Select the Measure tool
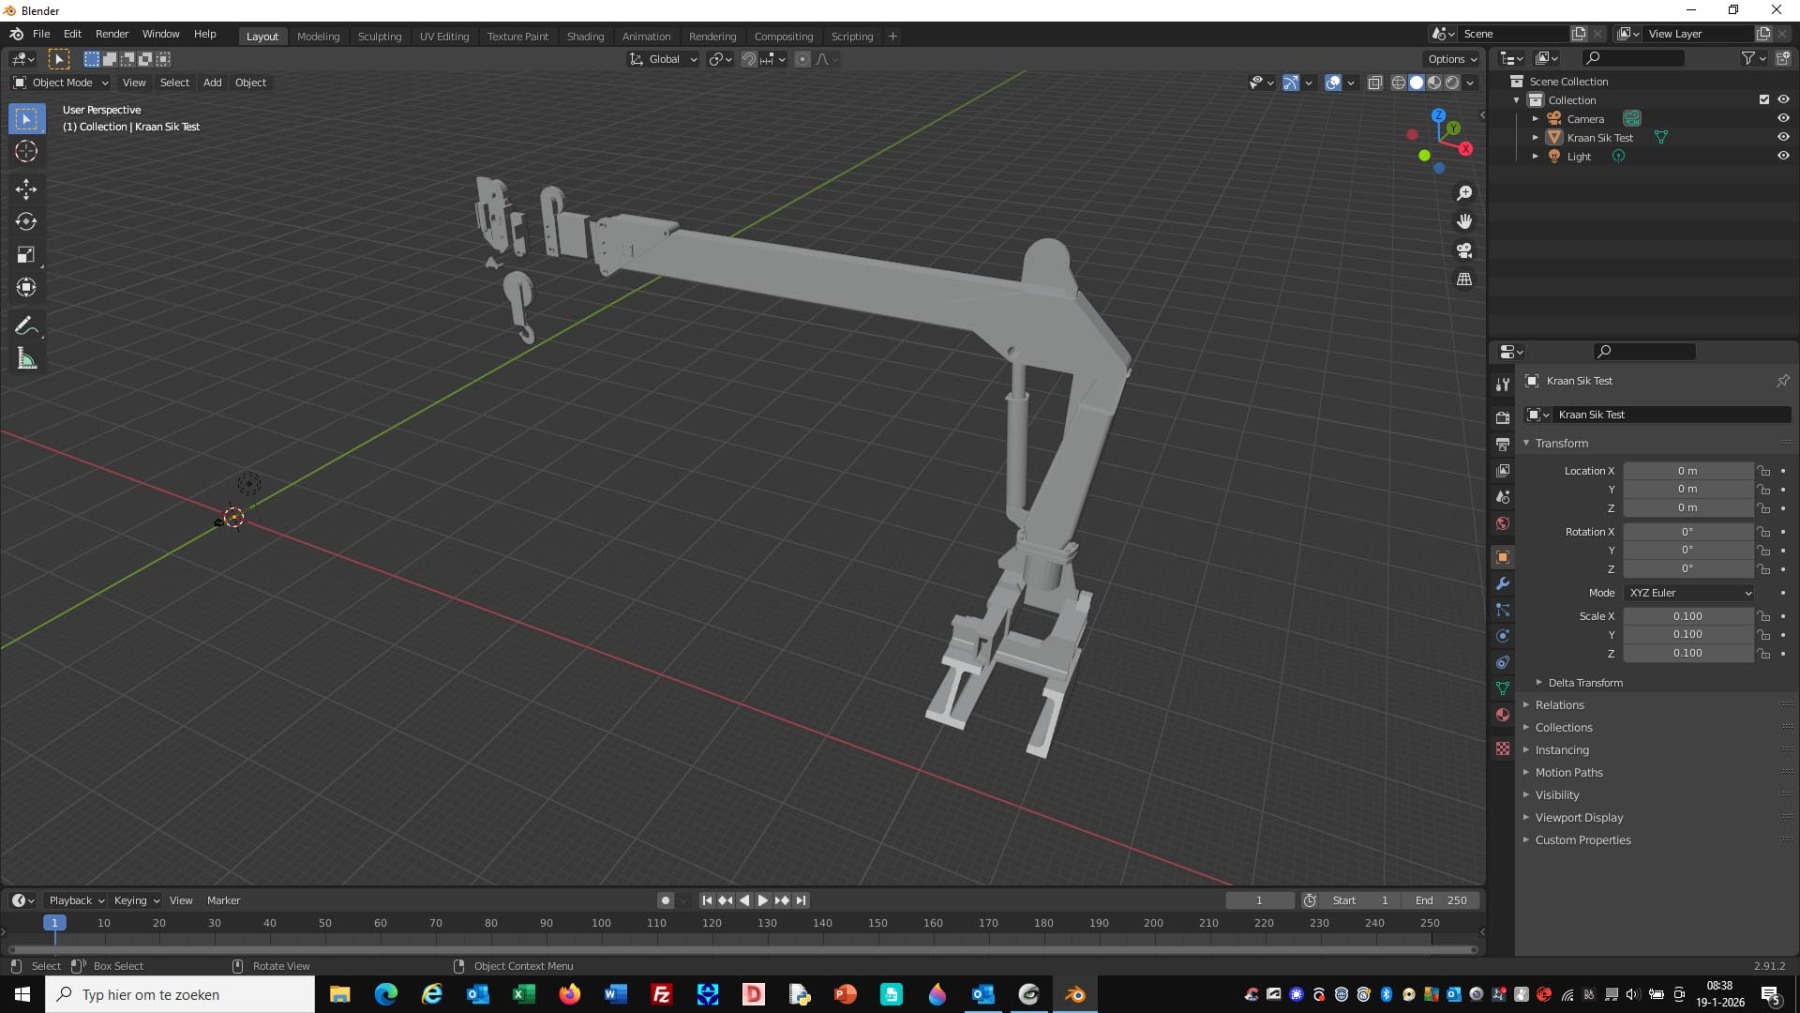This screenshot has width=1800, height=1013. point(26,359)
